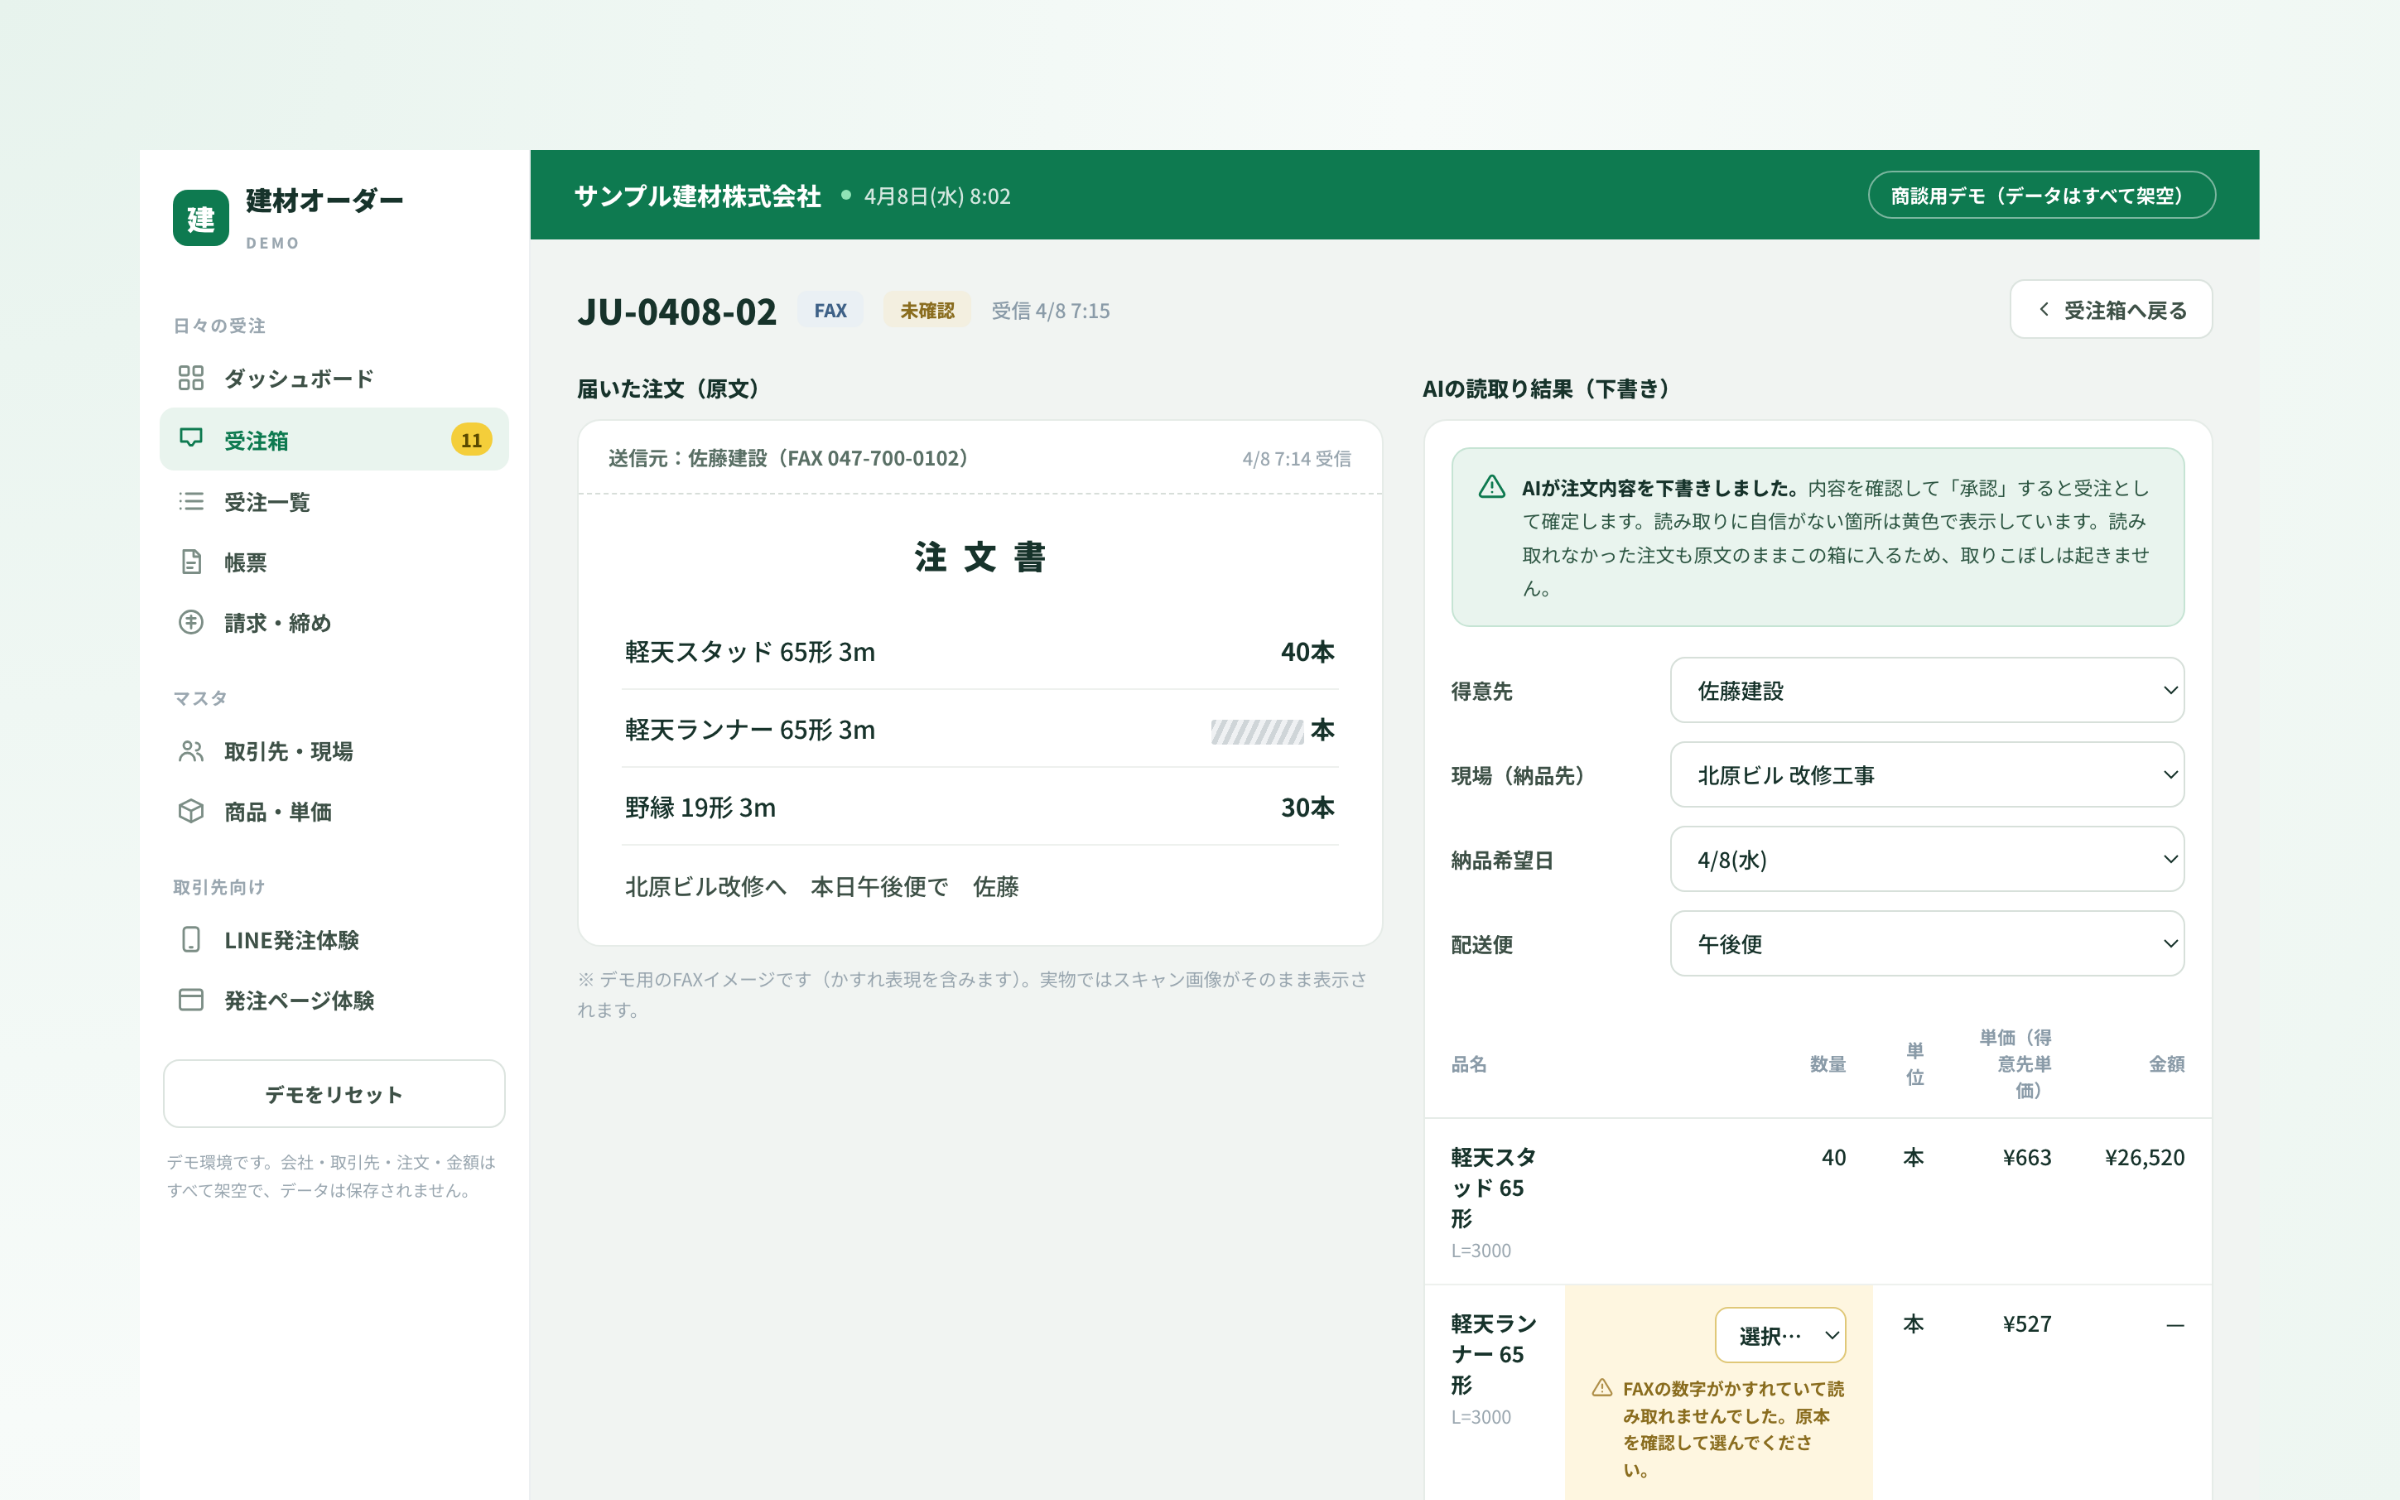Click the 品名 column header
This screenshot has width=2400, height=1500.
[1469, 1064]
